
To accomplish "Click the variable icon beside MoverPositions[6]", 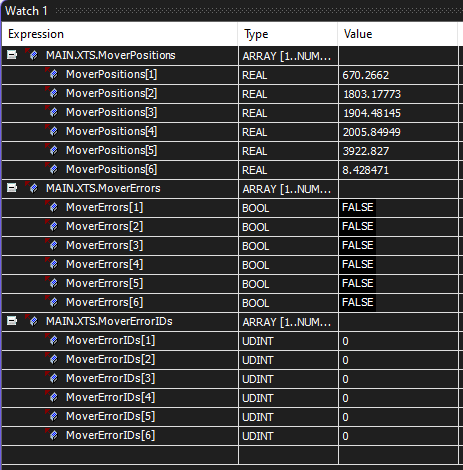I will (52, 169).
